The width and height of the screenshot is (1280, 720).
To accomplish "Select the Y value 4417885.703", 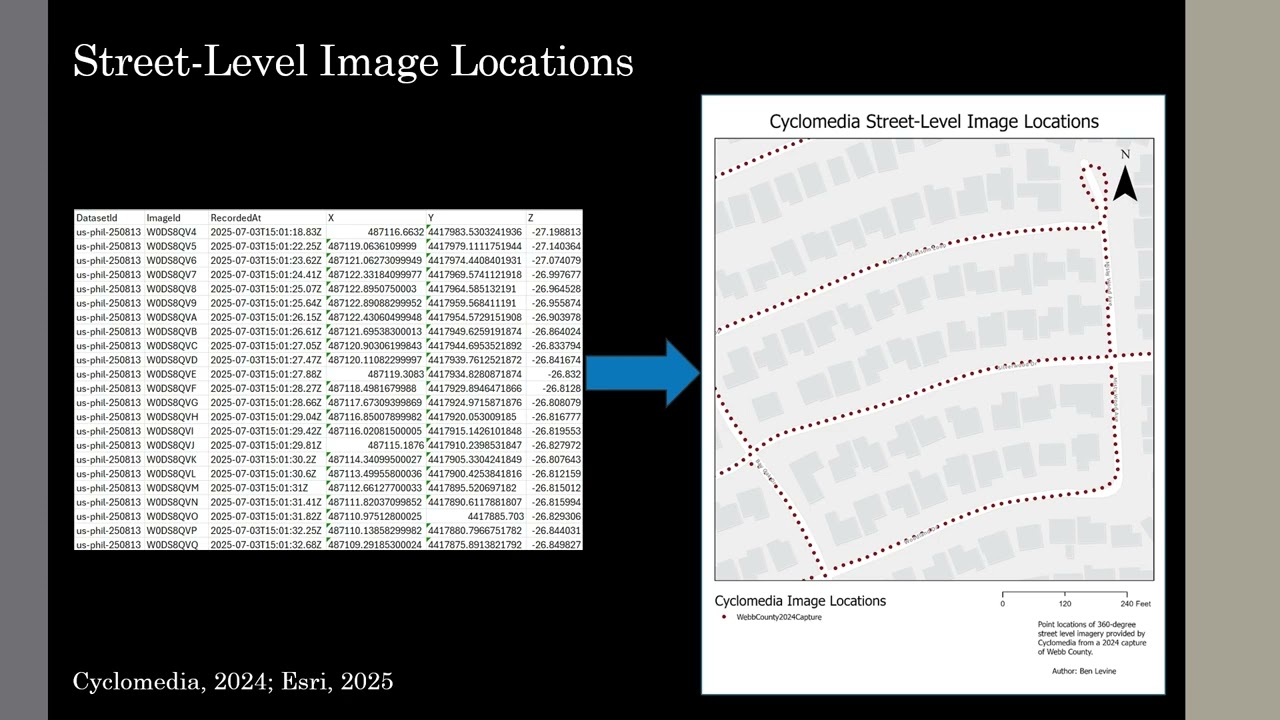I will (x=496, y=516).
